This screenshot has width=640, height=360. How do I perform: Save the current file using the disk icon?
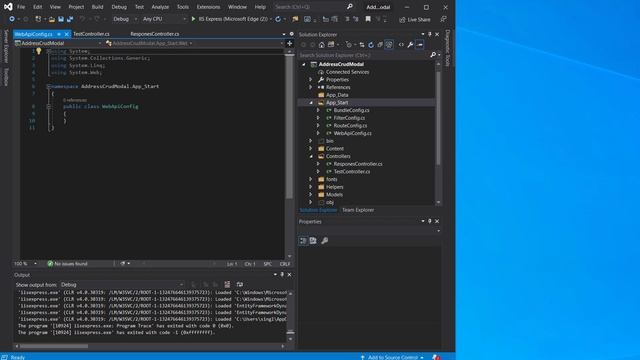(61, 19)
